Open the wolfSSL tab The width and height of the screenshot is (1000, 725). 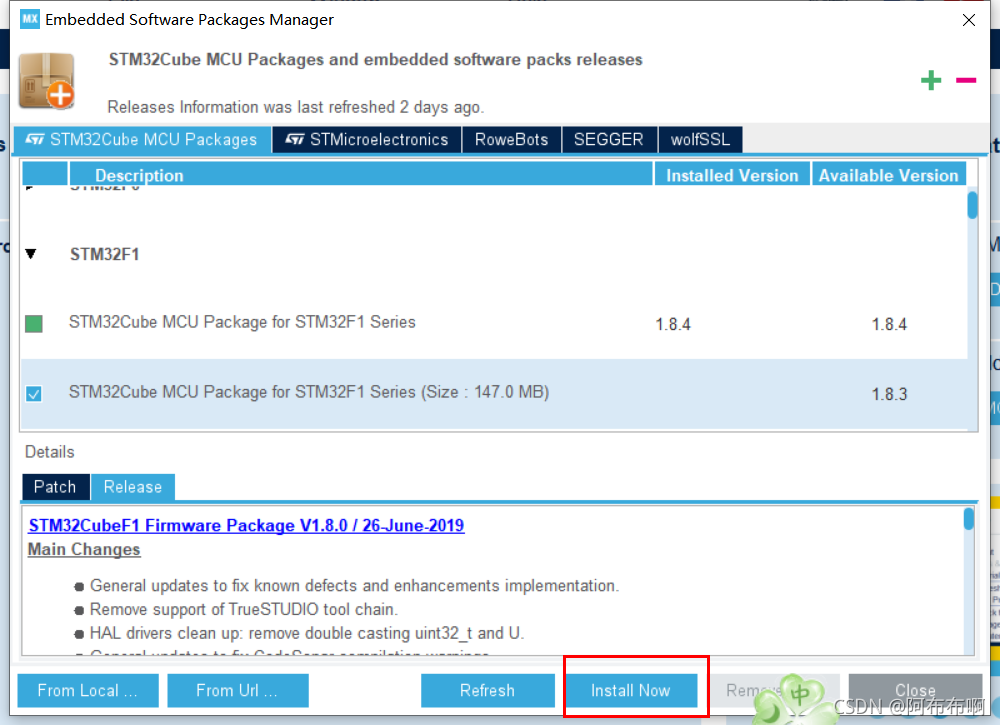[700, 140]
